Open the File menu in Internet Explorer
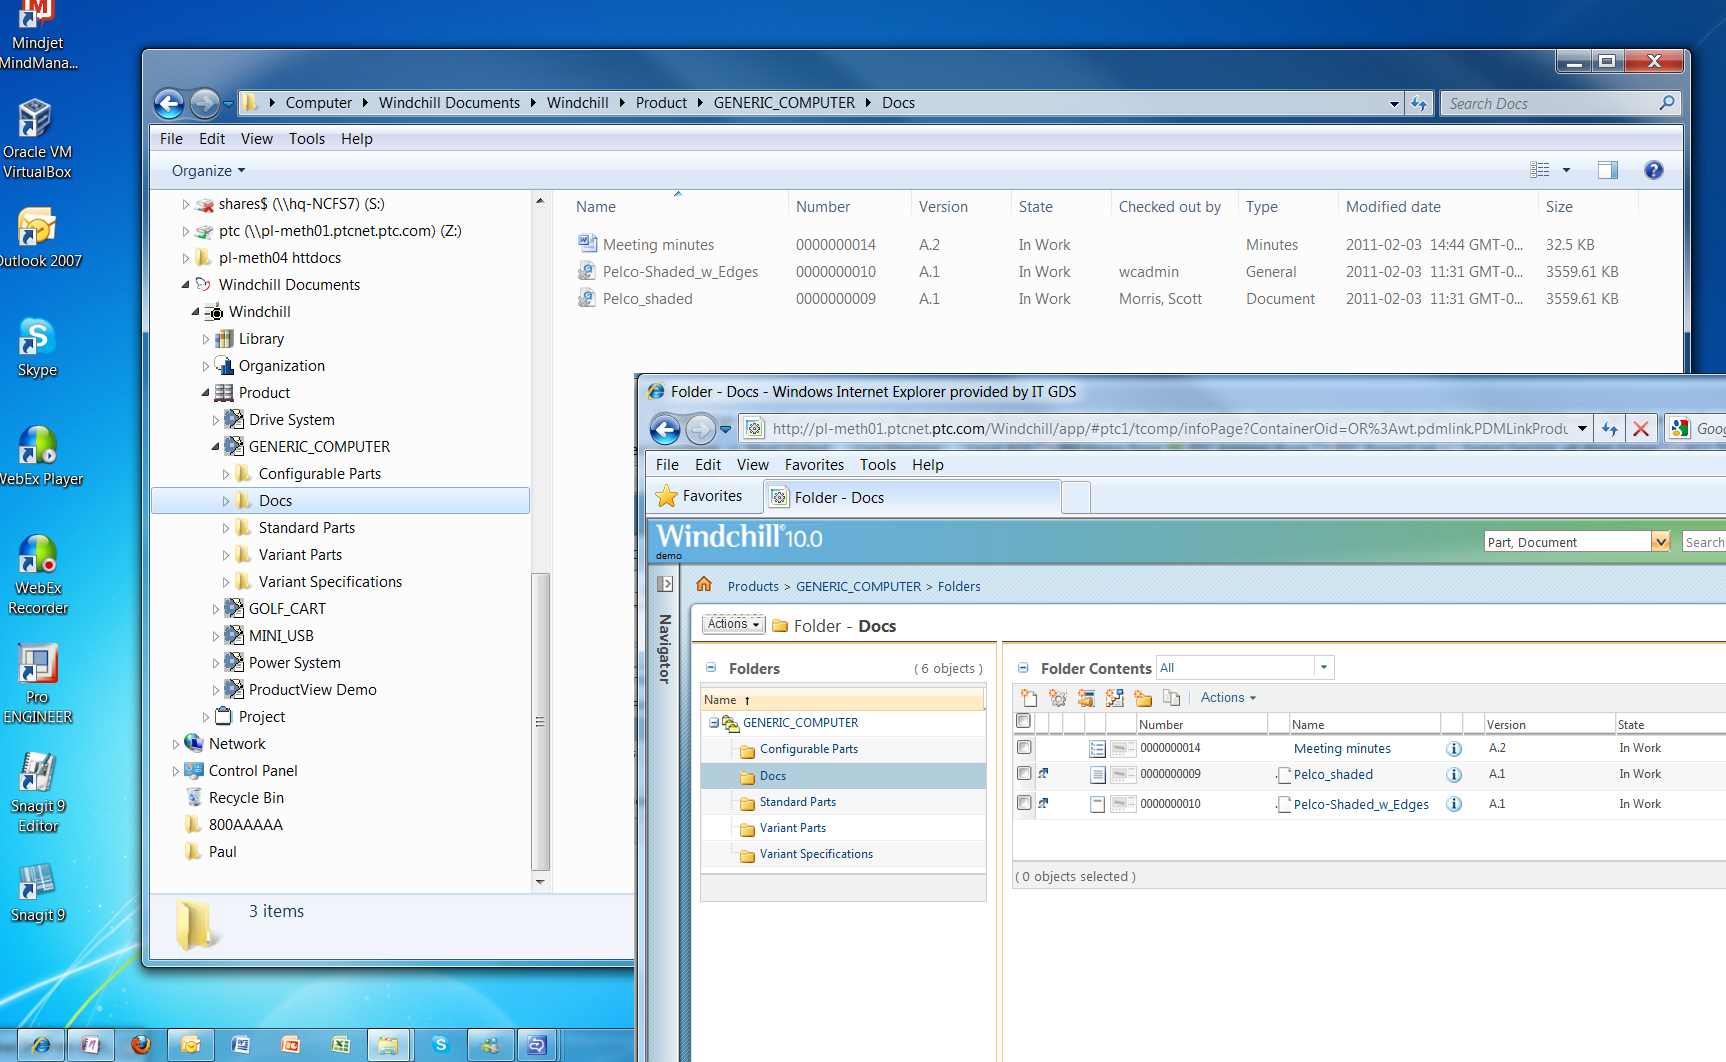 (667, 465)
